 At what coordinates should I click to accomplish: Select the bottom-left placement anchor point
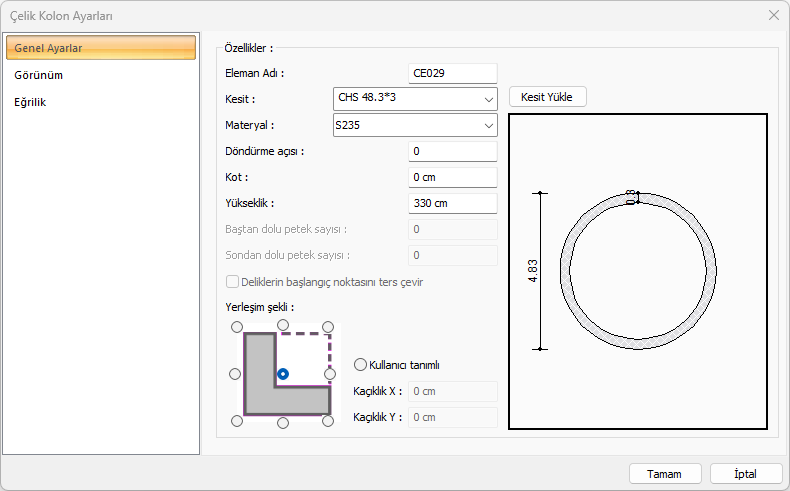click(236, 422)
